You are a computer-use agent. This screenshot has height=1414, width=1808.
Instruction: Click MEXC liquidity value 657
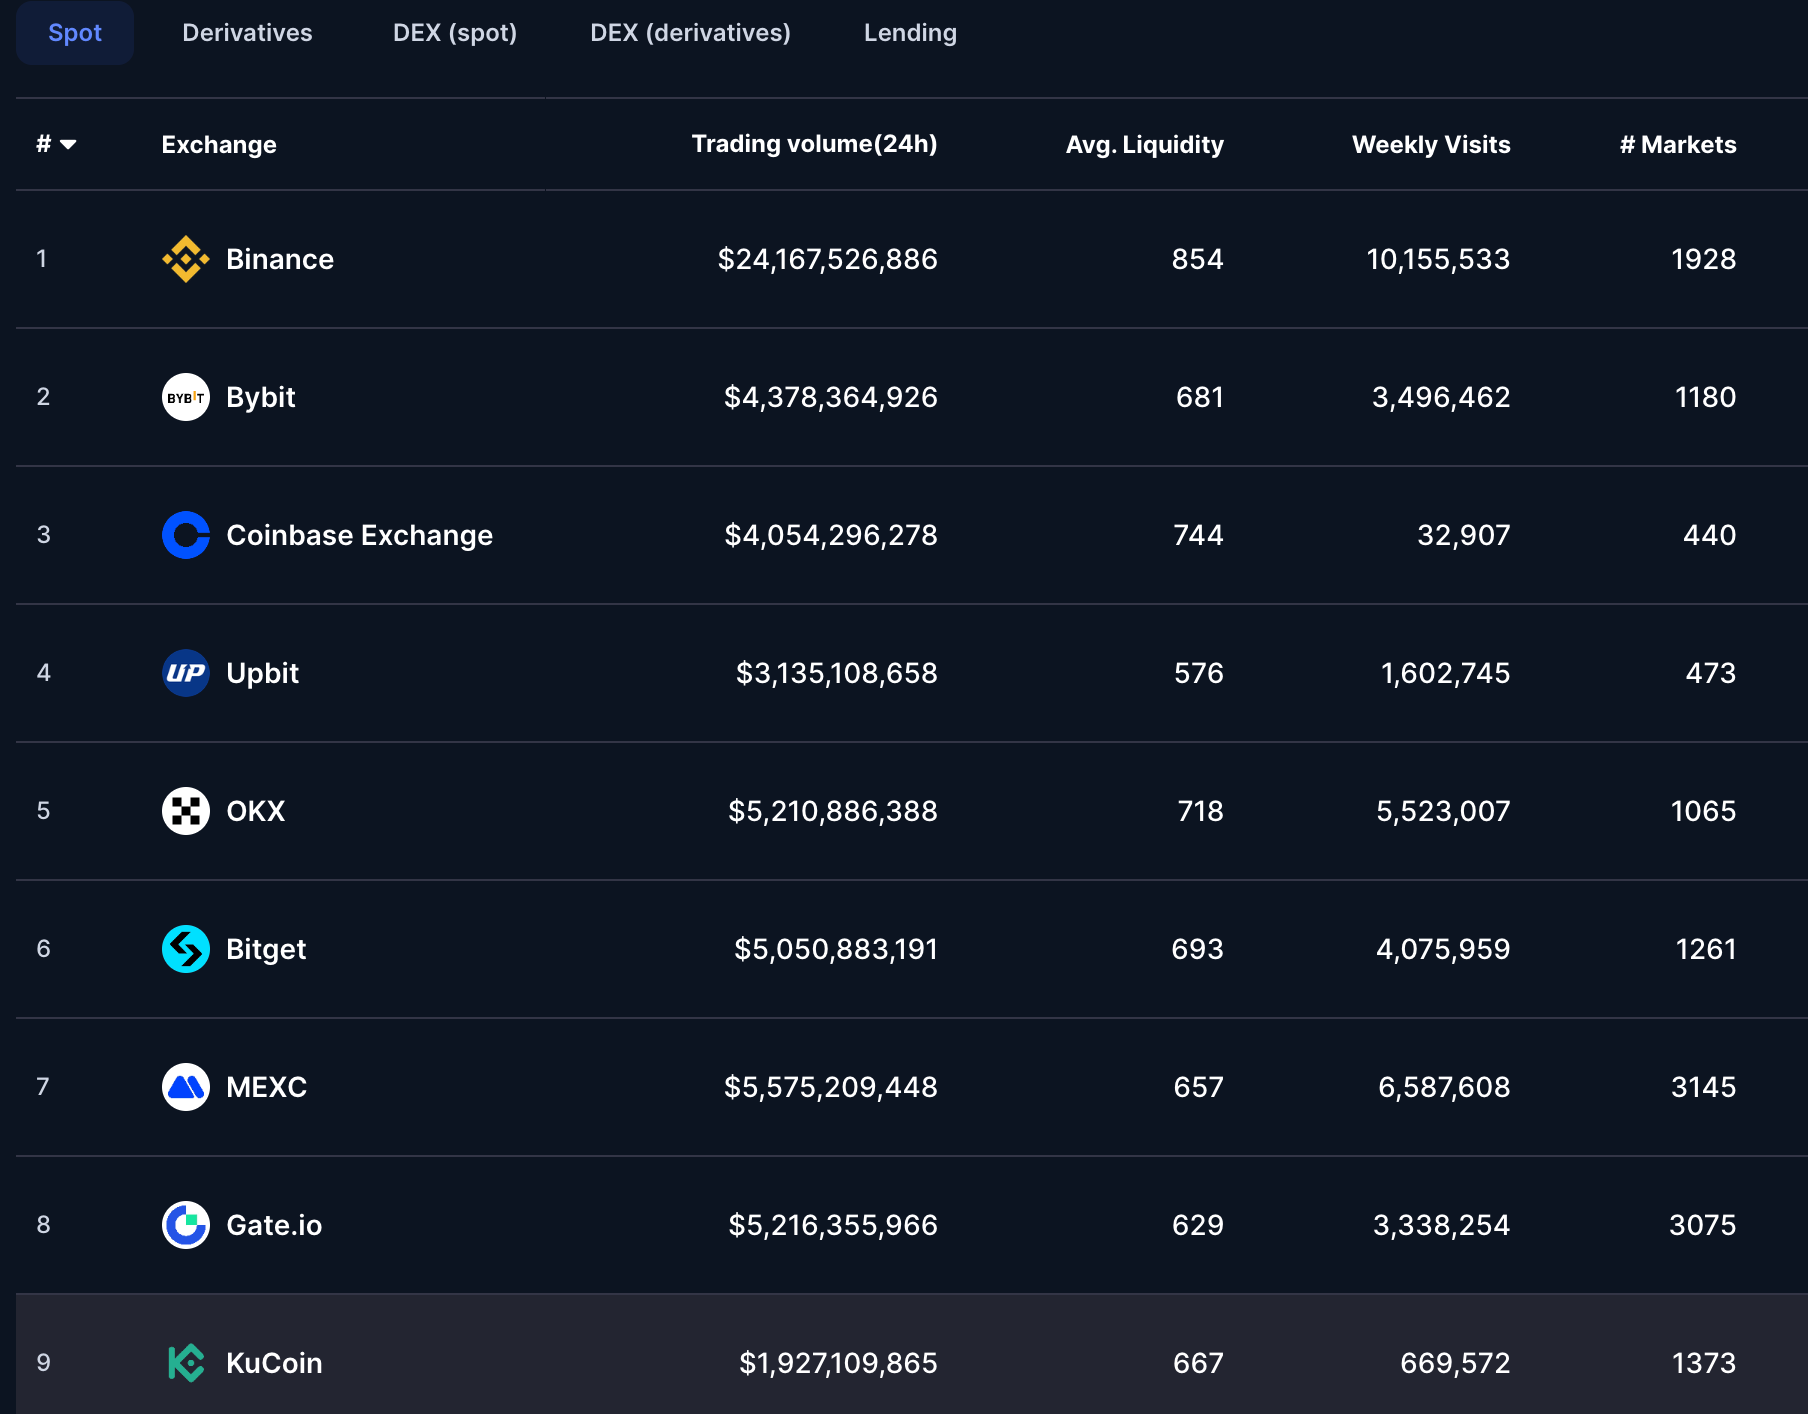1199,1087
